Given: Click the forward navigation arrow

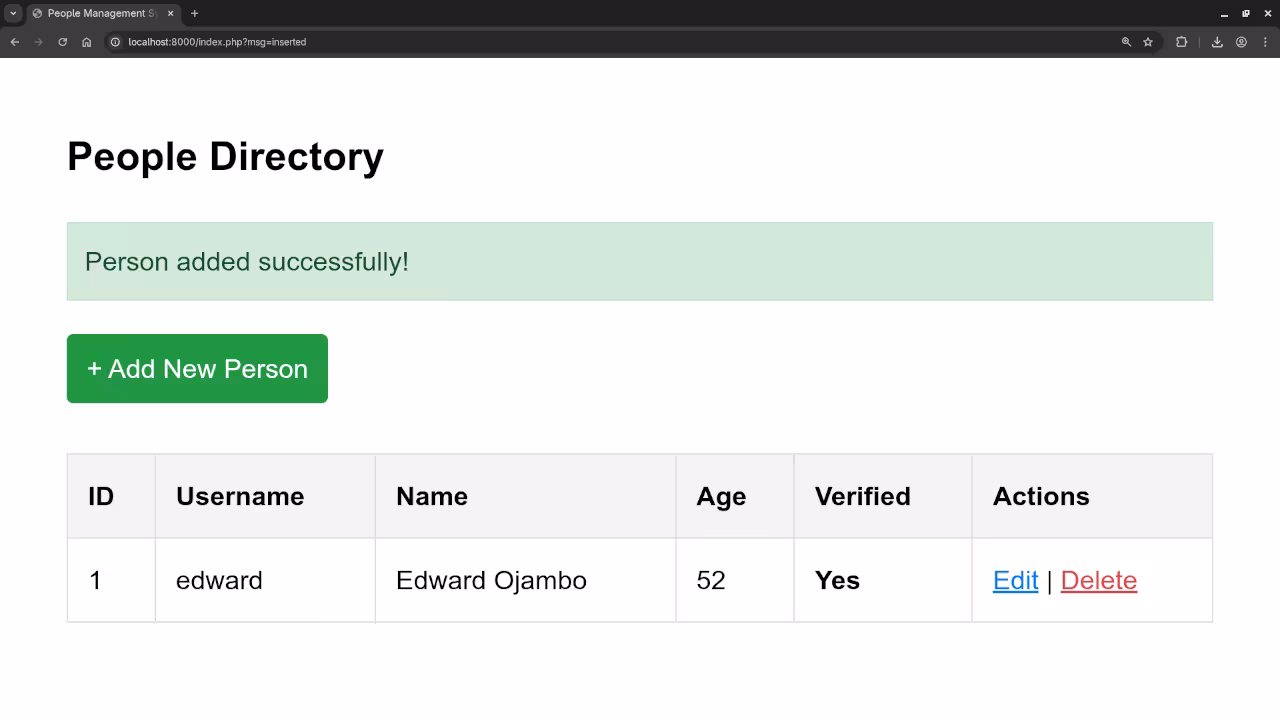Looking at the screenshot, I should tap(37, 42).
